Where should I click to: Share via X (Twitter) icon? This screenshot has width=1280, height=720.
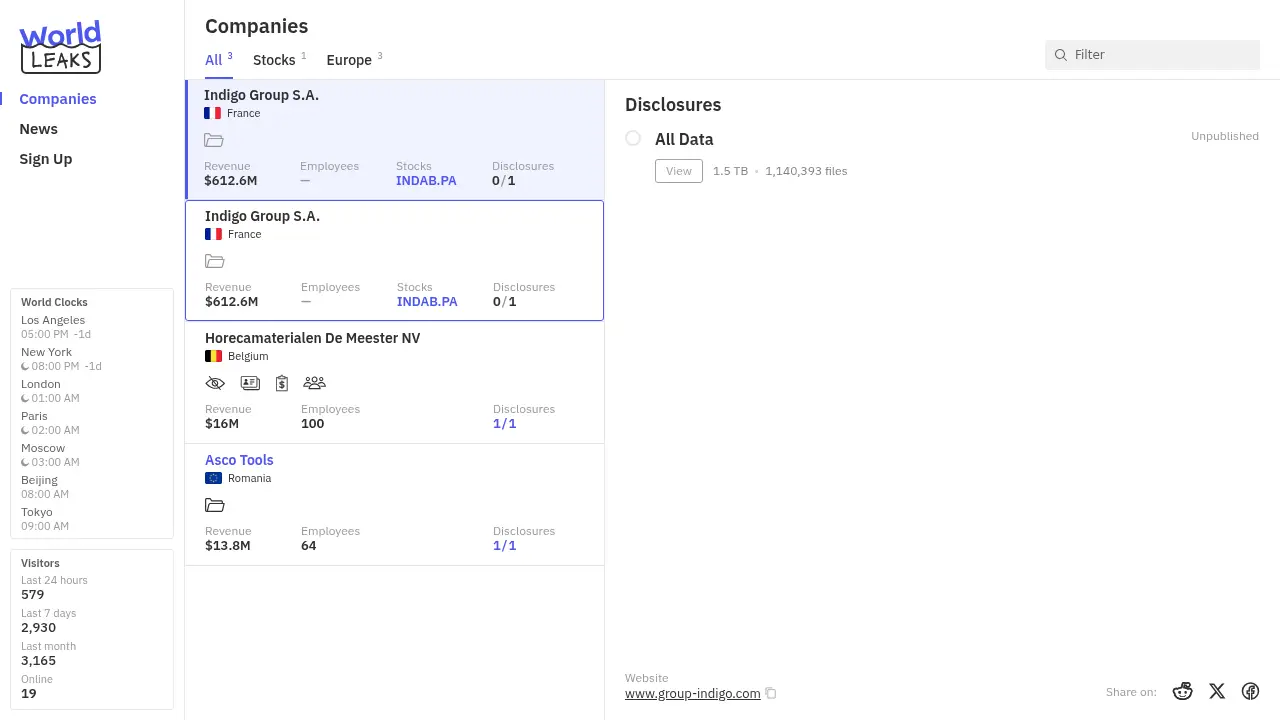coord(1217,691)
